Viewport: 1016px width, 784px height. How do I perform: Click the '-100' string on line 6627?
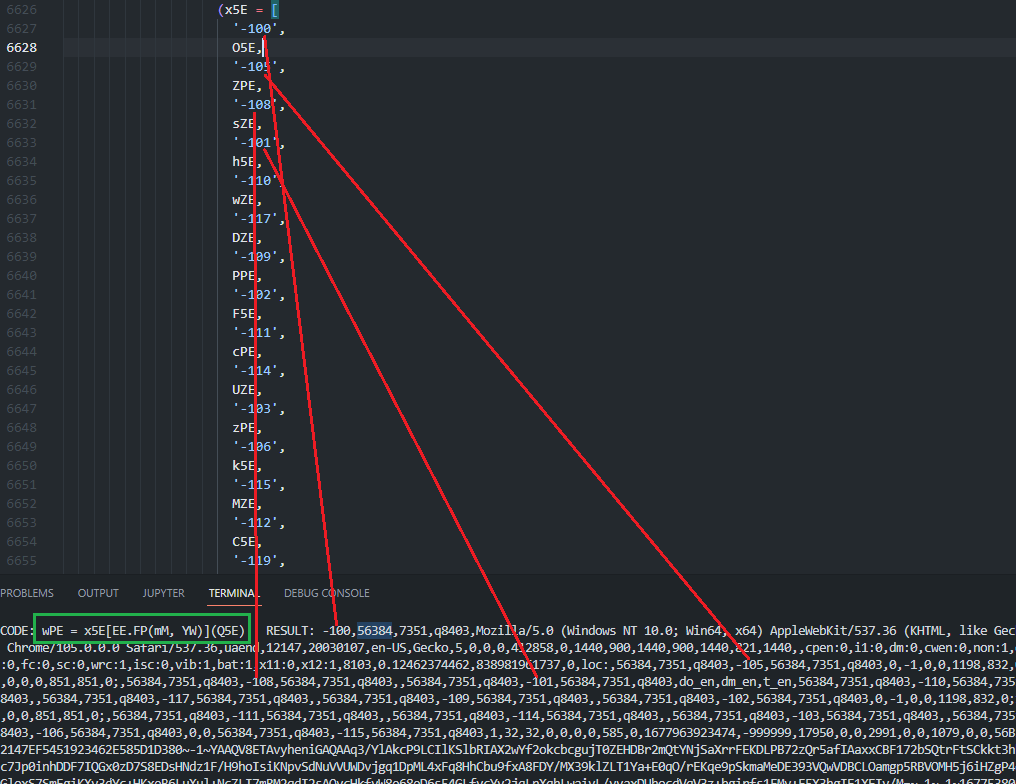coord(255,29)
